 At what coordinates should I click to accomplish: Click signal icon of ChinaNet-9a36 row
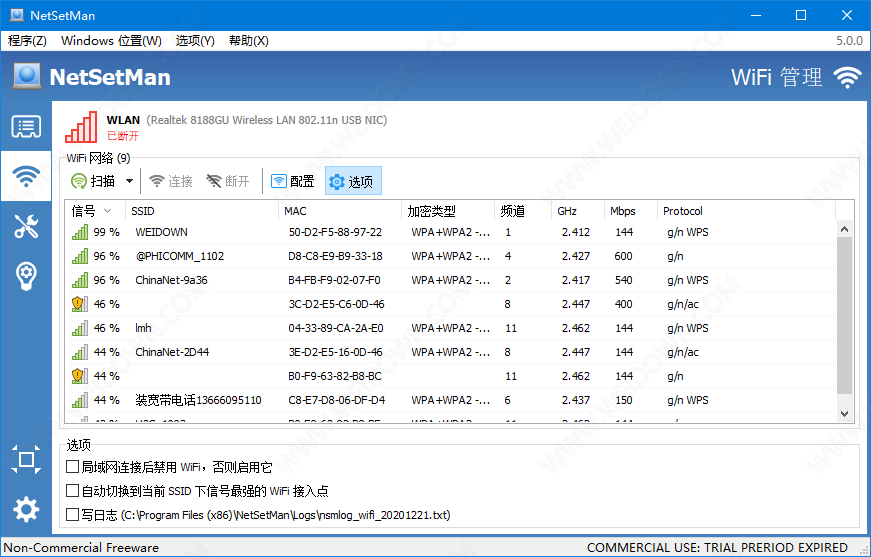click(80, 280)
